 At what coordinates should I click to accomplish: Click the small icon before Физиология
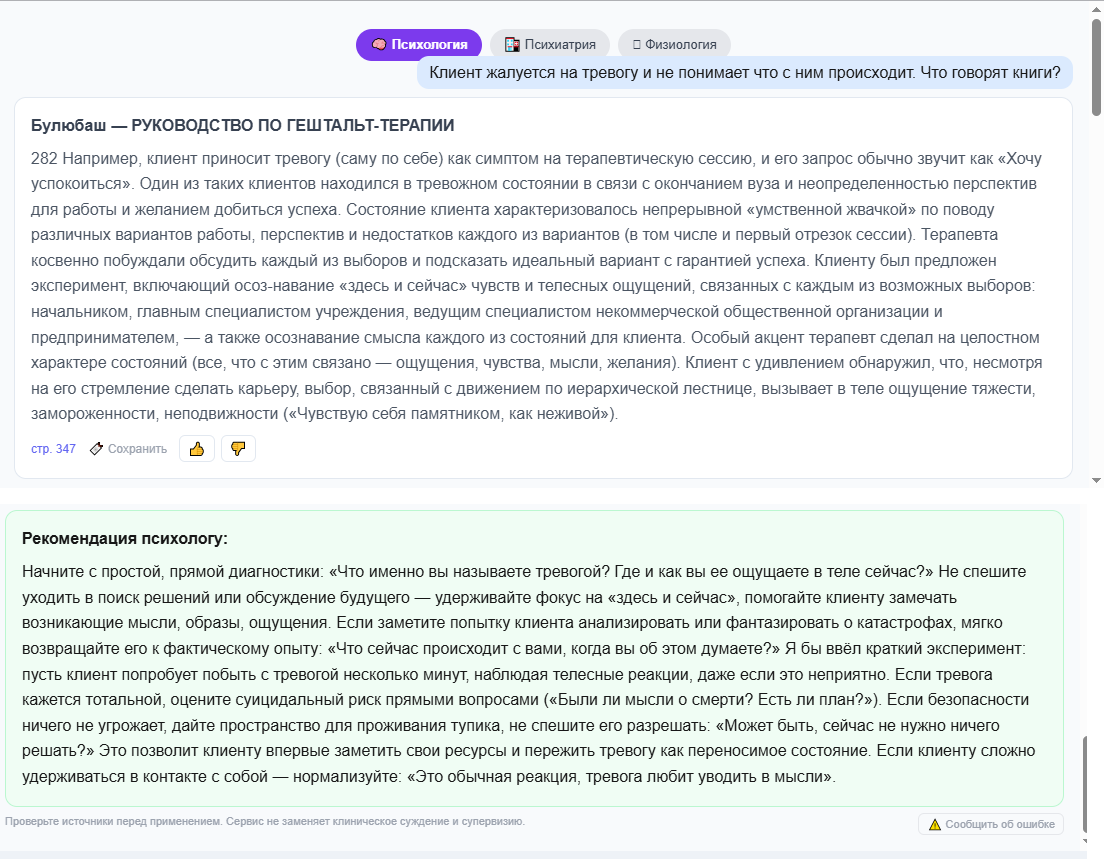[x=636, y=44]
